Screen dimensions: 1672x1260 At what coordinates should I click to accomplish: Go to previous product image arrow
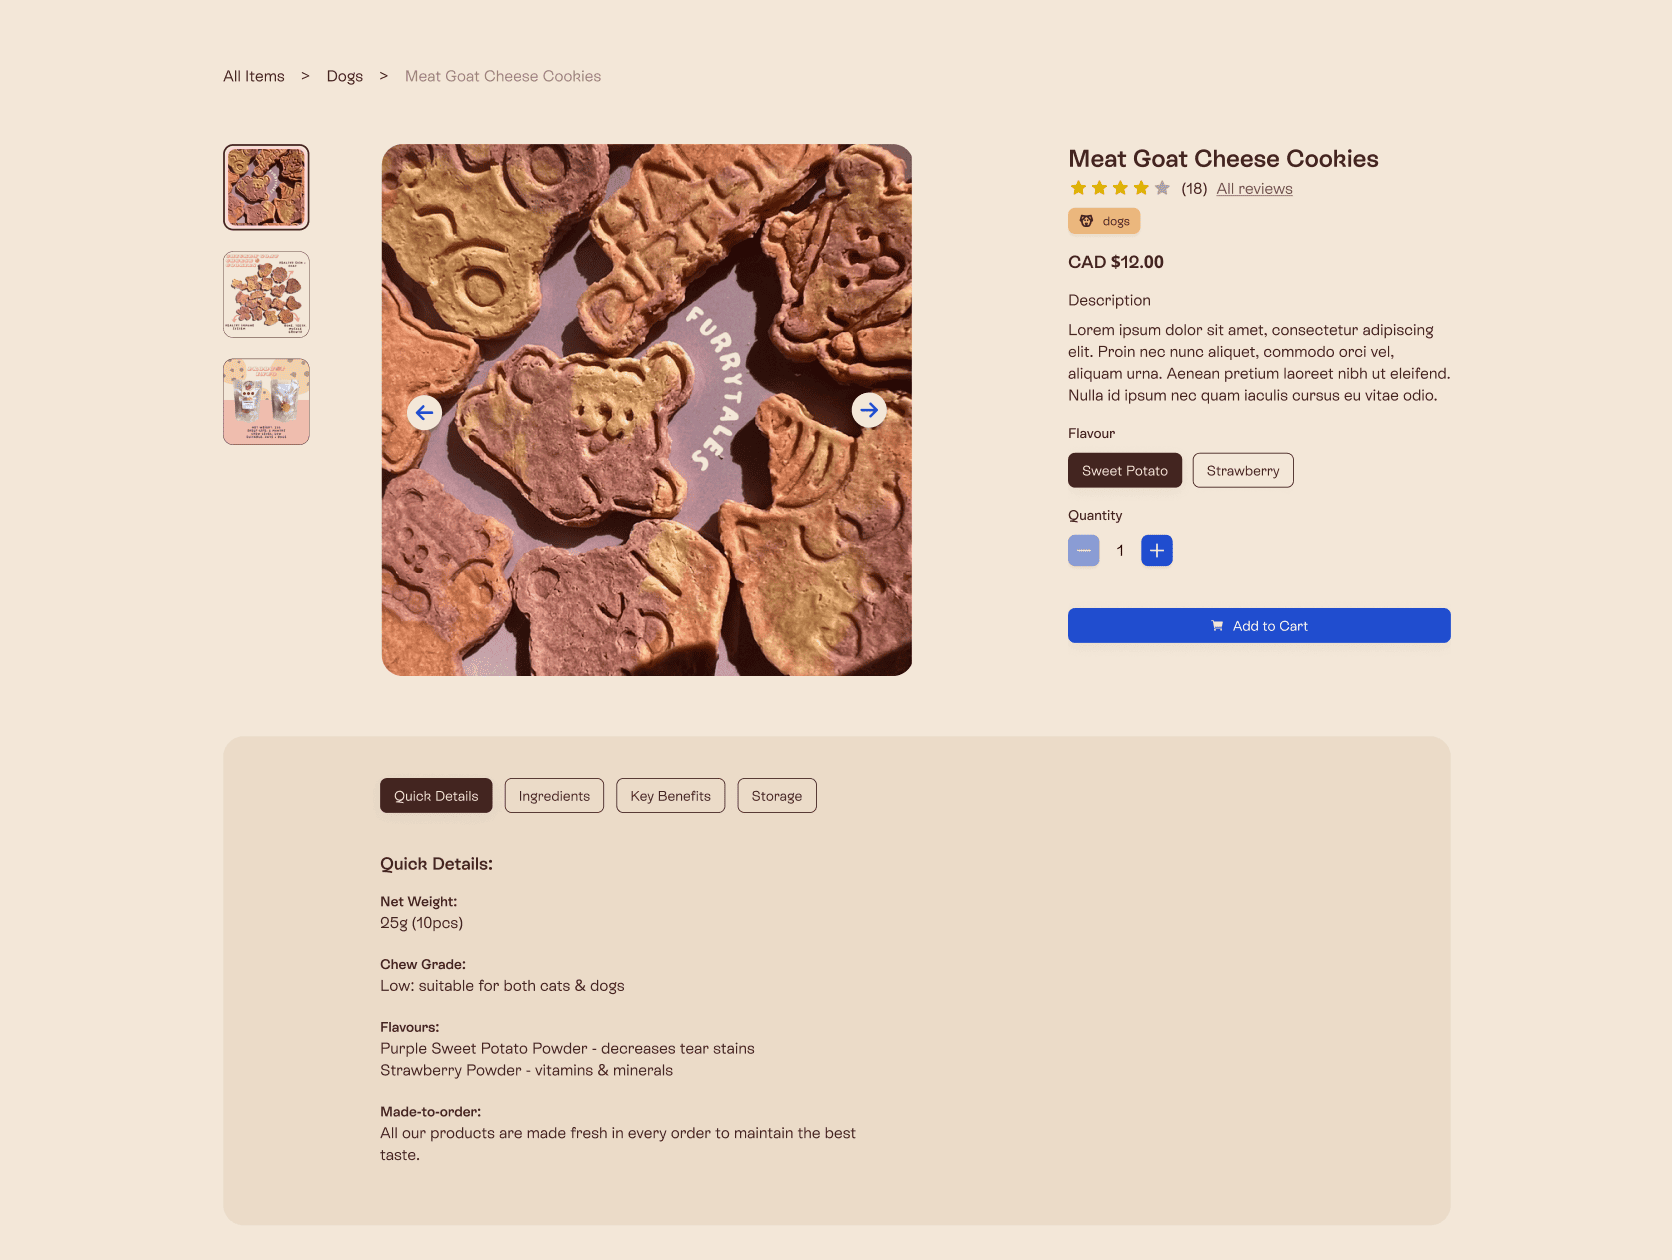pos(425,412)
